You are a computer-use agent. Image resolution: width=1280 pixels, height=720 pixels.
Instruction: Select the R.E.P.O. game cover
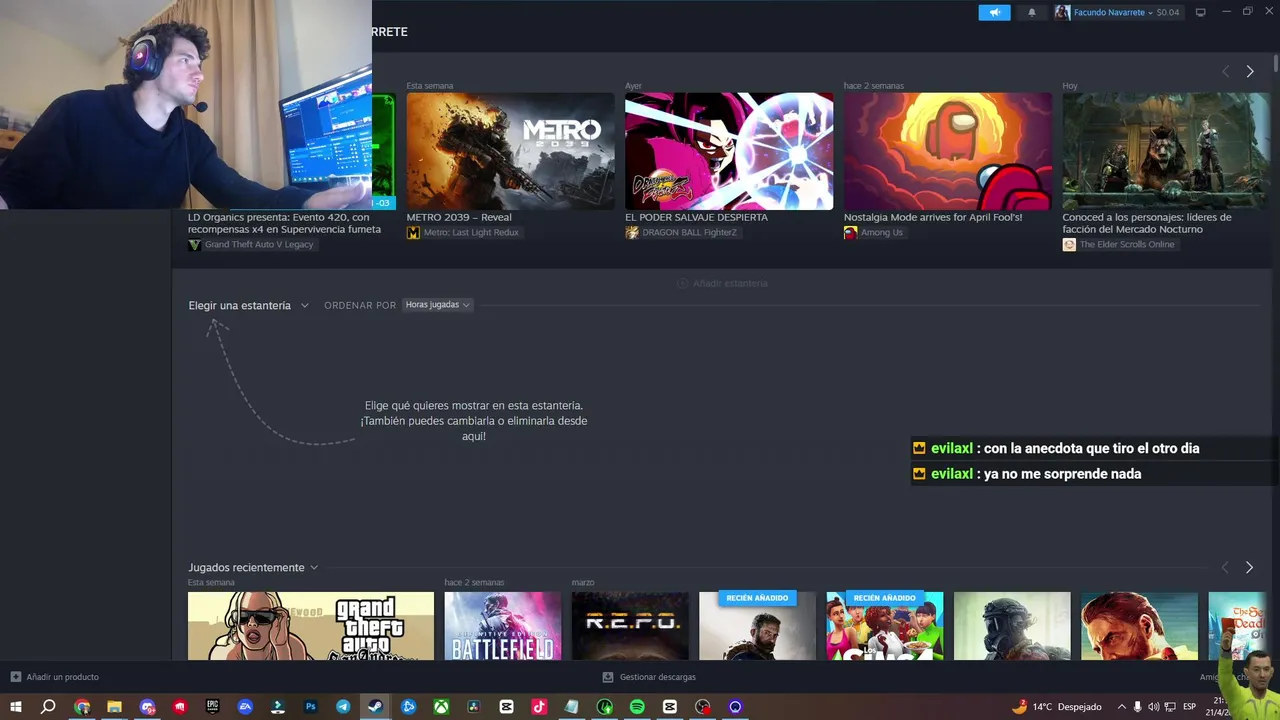(x=630, y=626)
